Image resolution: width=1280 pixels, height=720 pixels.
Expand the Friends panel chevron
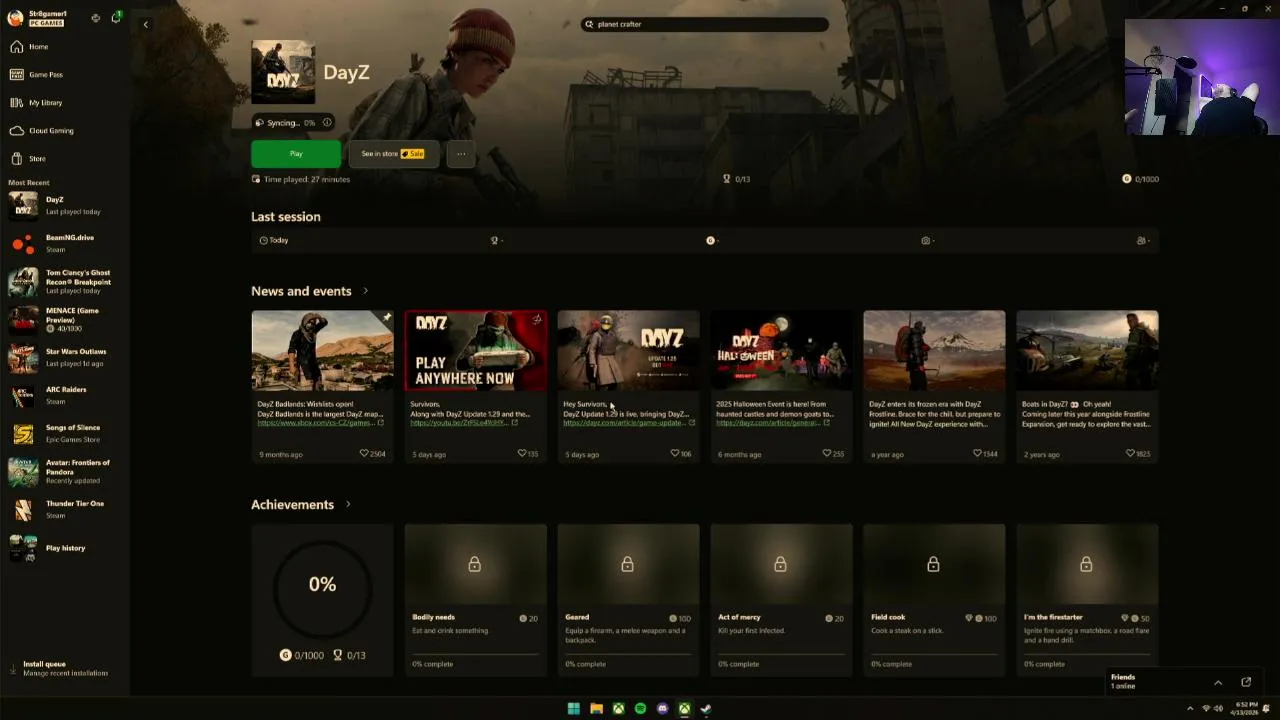(x=1218, y=682)
